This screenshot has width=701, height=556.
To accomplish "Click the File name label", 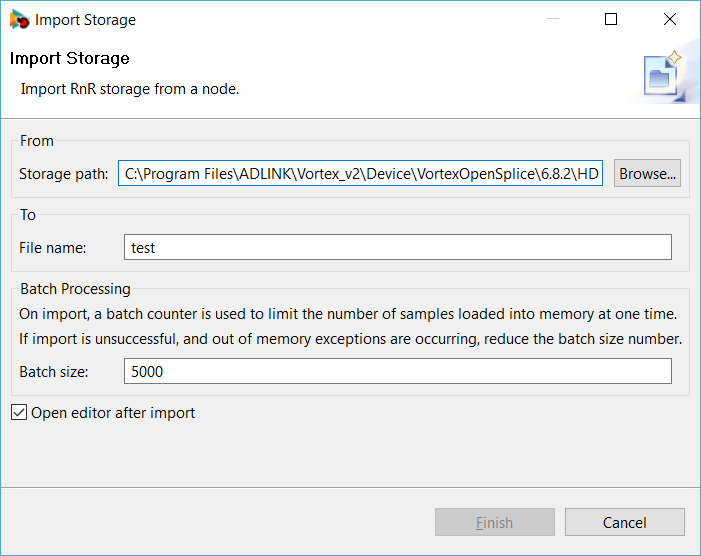I will (x=53, y=248).
